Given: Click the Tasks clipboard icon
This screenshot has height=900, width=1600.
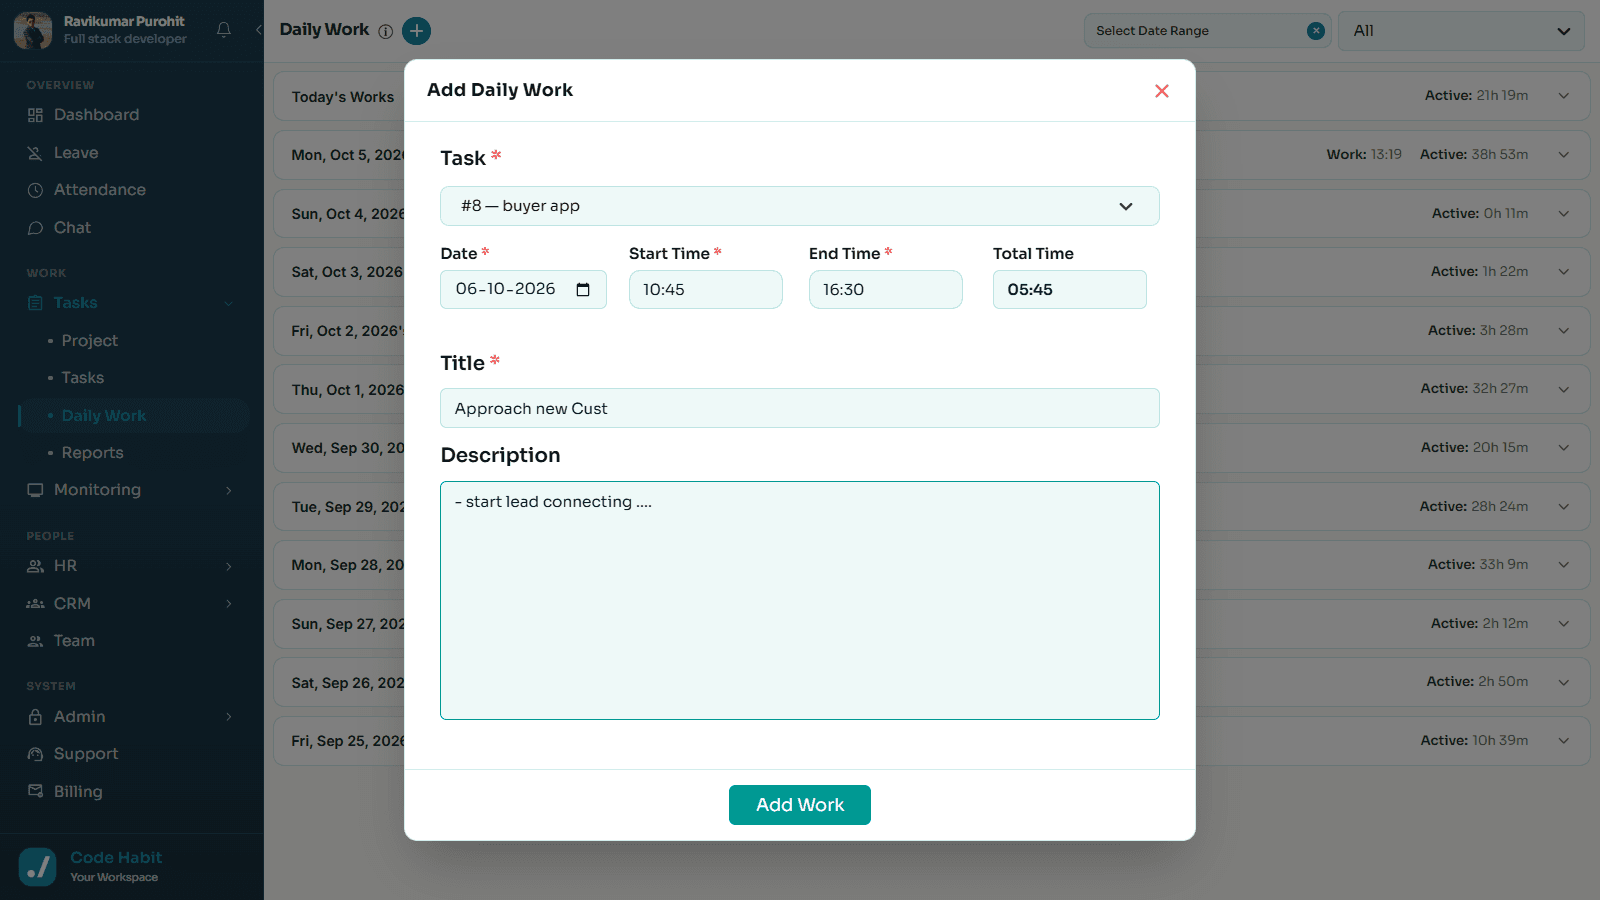Looking at the screenshot, I should pos(35,303).
